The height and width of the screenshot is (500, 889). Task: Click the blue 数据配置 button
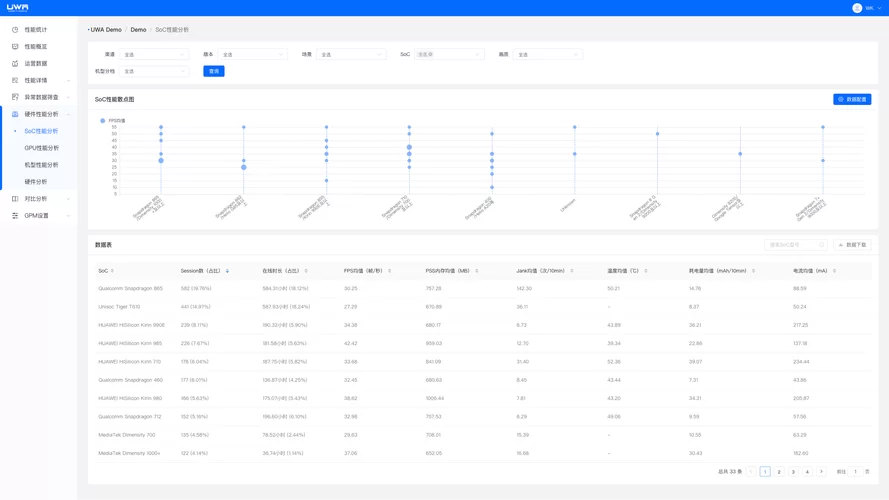pyautogui.click(x=852, y=99)
